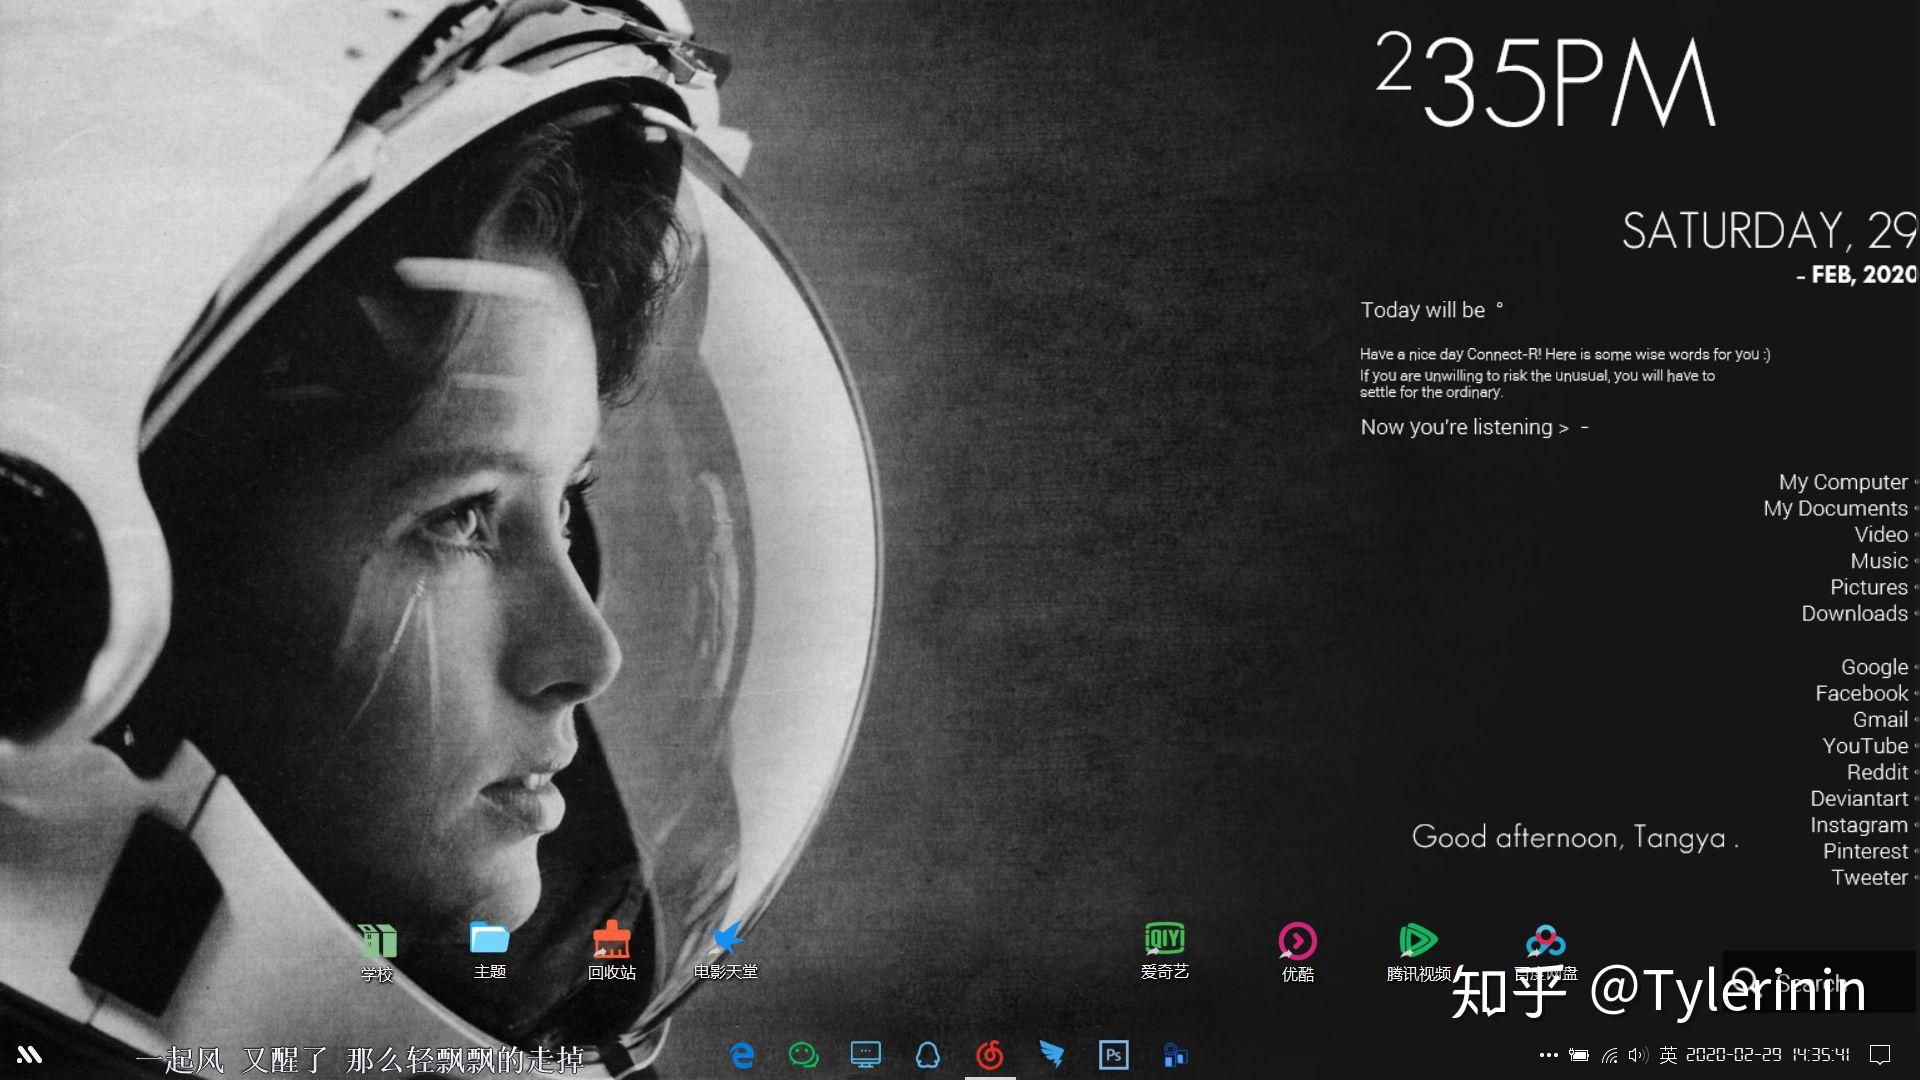Open the Video folder link

1881,534
